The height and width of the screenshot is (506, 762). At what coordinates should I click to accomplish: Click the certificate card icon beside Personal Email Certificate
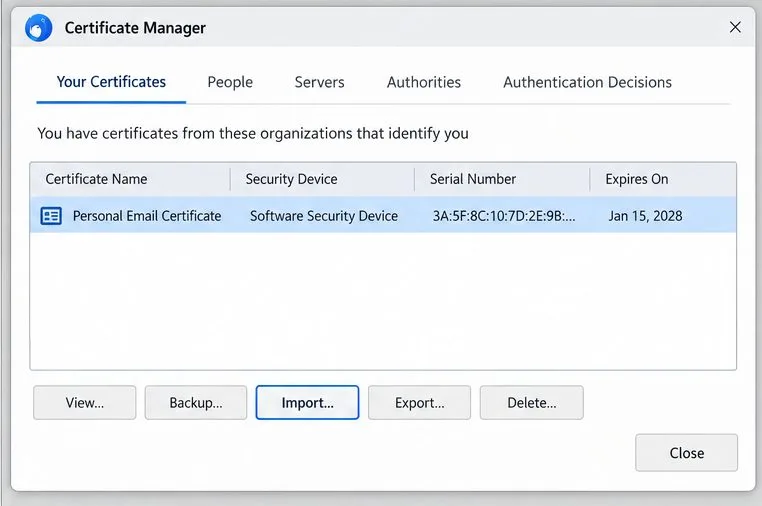(x=51, y=216)
